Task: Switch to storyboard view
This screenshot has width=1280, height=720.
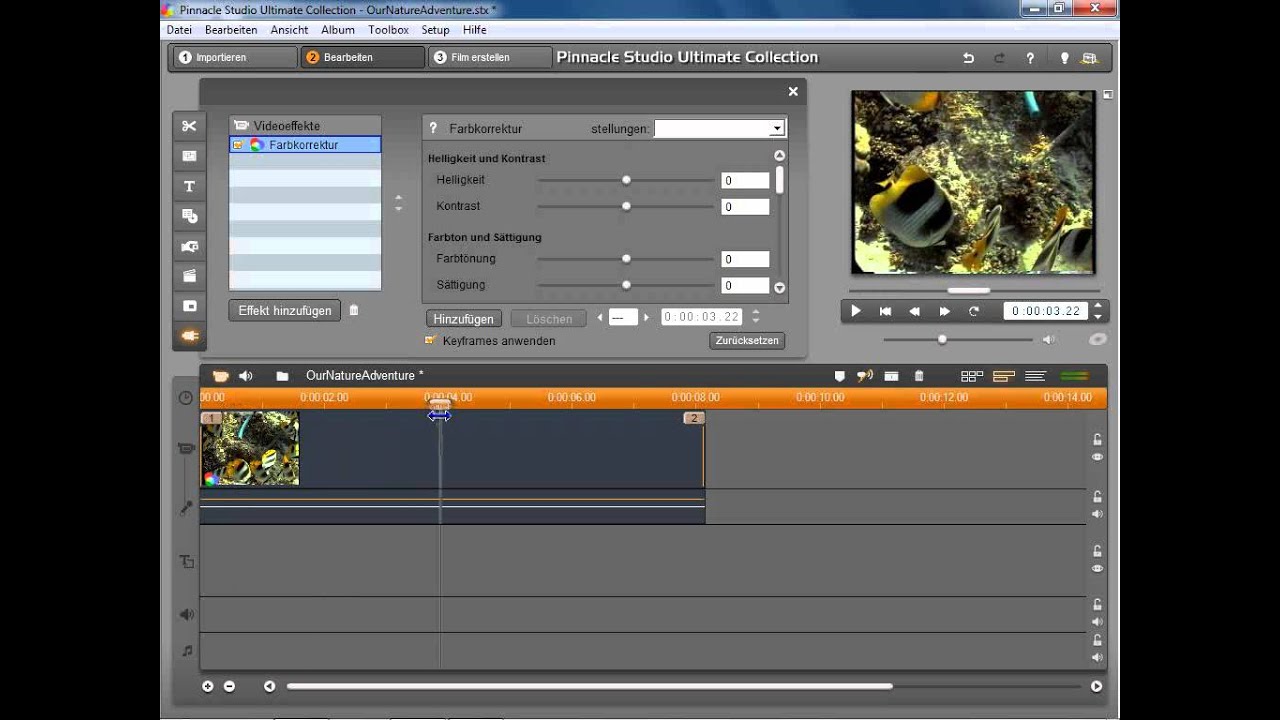Action: [x=971, y=376]
